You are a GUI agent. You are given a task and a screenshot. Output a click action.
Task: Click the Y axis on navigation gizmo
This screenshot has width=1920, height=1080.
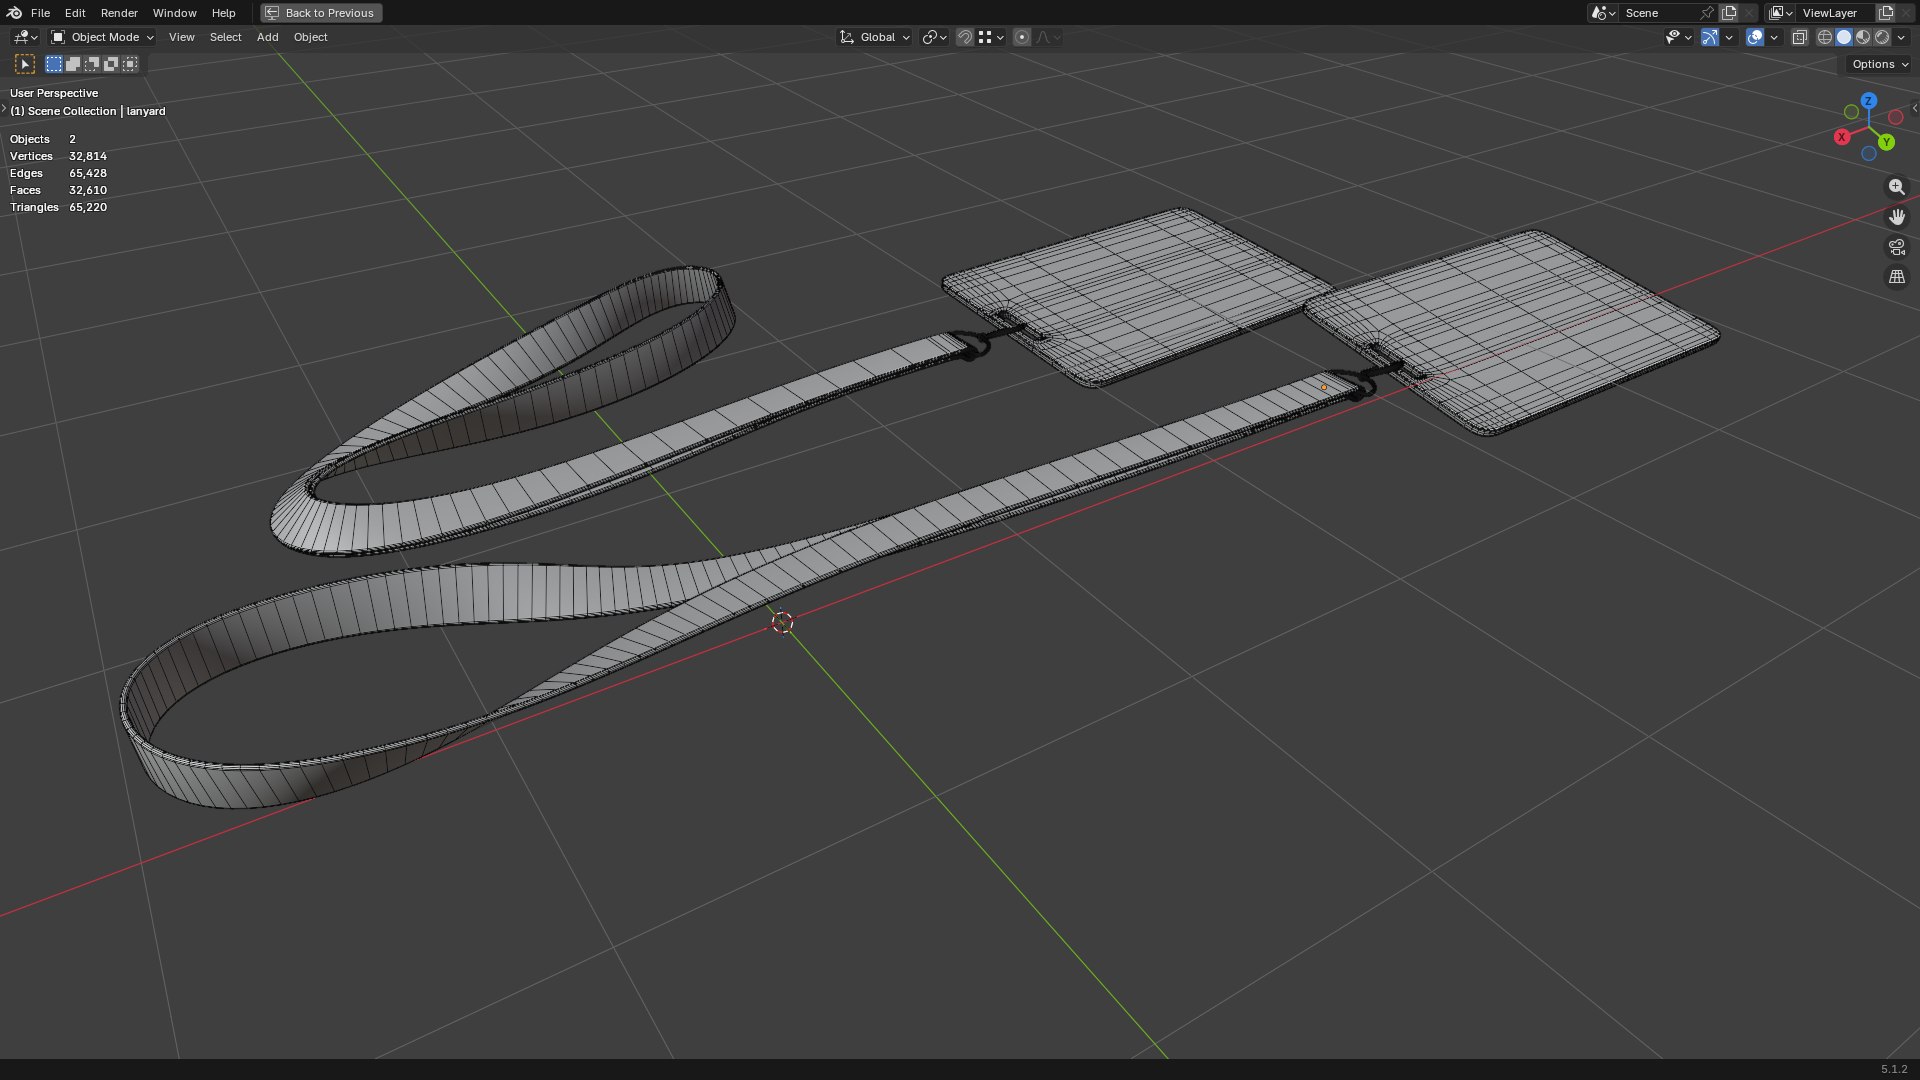pos(1886,142)
